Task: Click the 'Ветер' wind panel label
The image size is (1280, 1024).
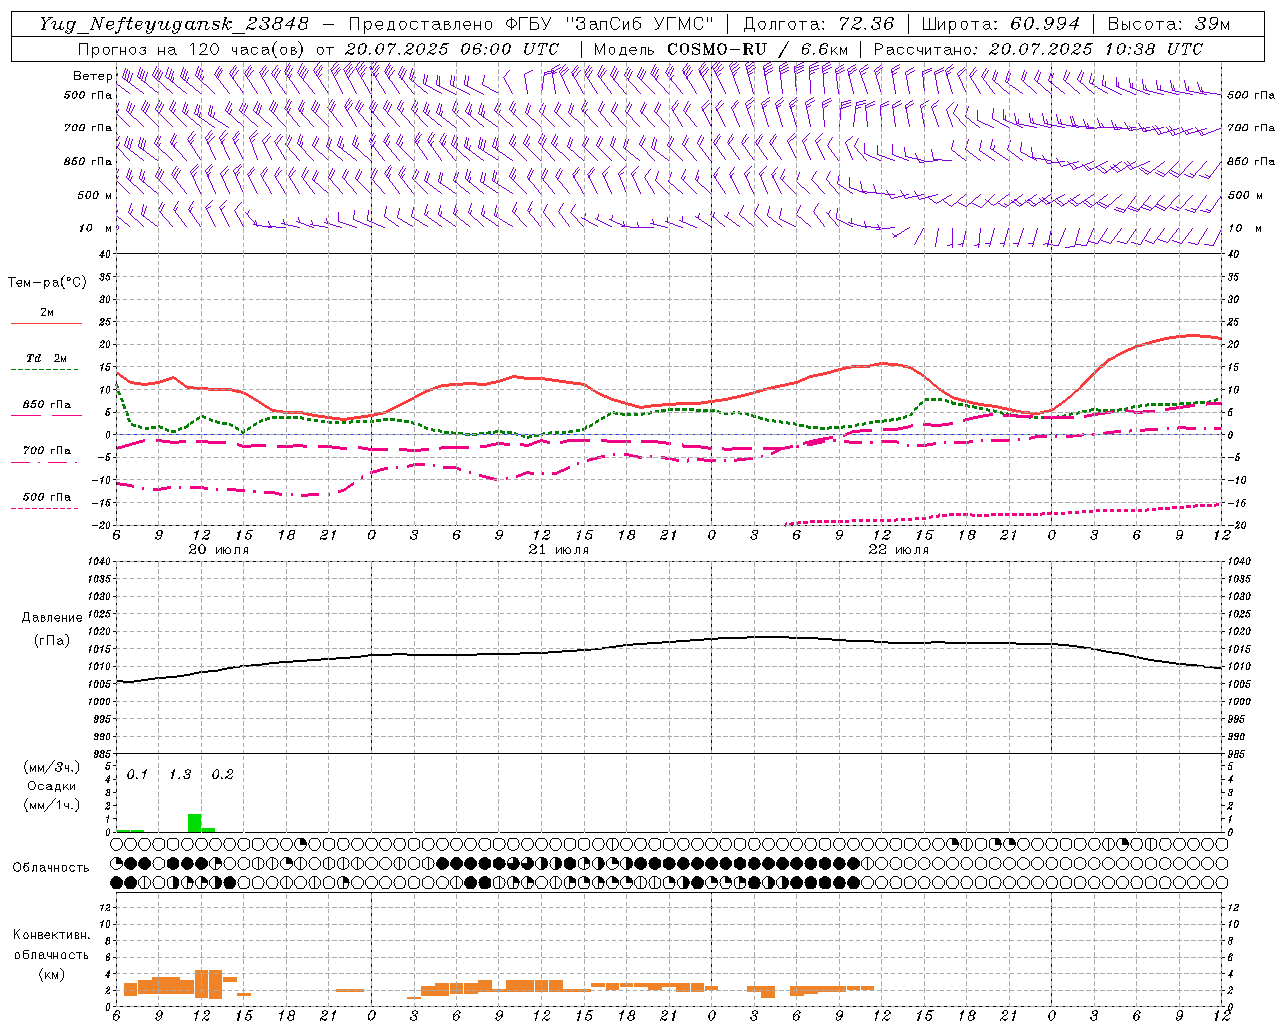Action: 92,76
